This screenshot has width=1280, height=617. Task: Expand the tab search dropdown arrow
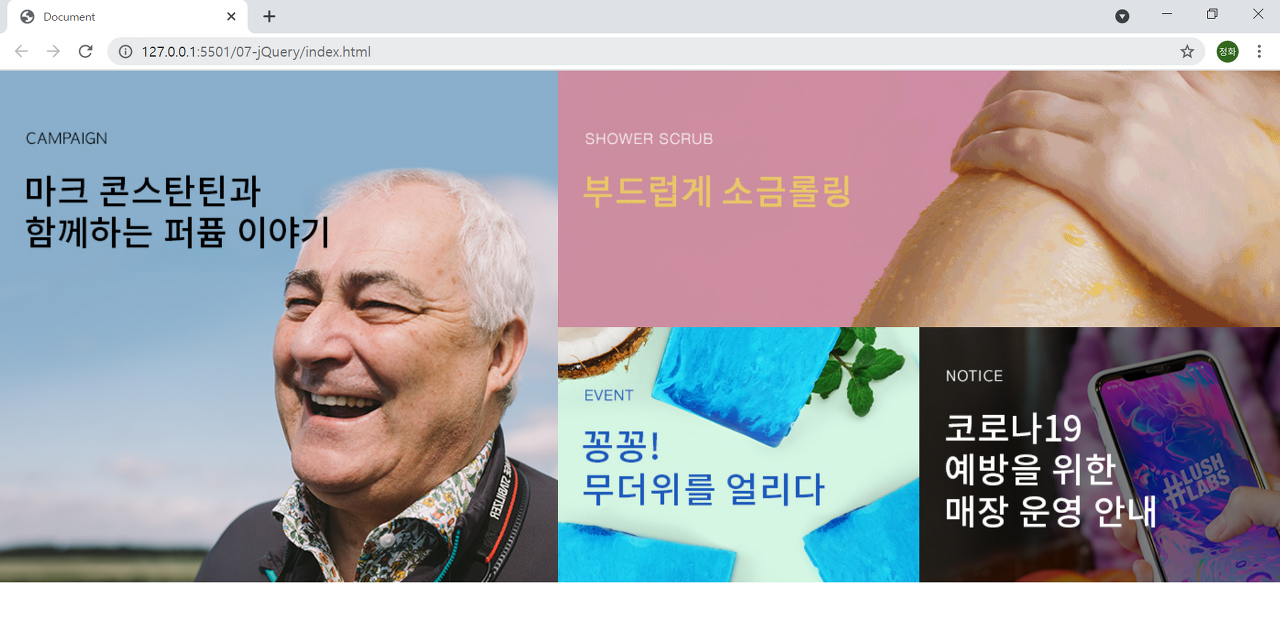[1122, 16]
